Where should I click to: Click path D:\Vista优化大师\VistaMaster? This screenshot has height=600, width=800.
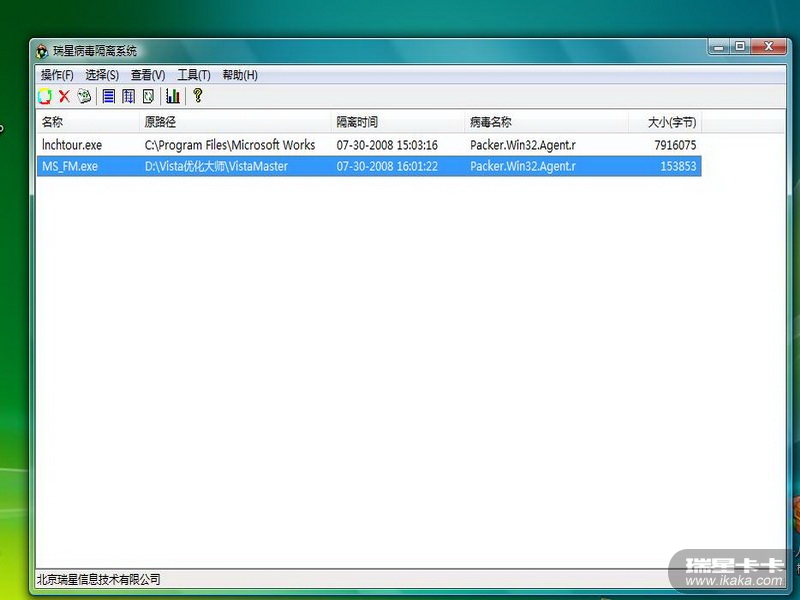pos(216,166)
